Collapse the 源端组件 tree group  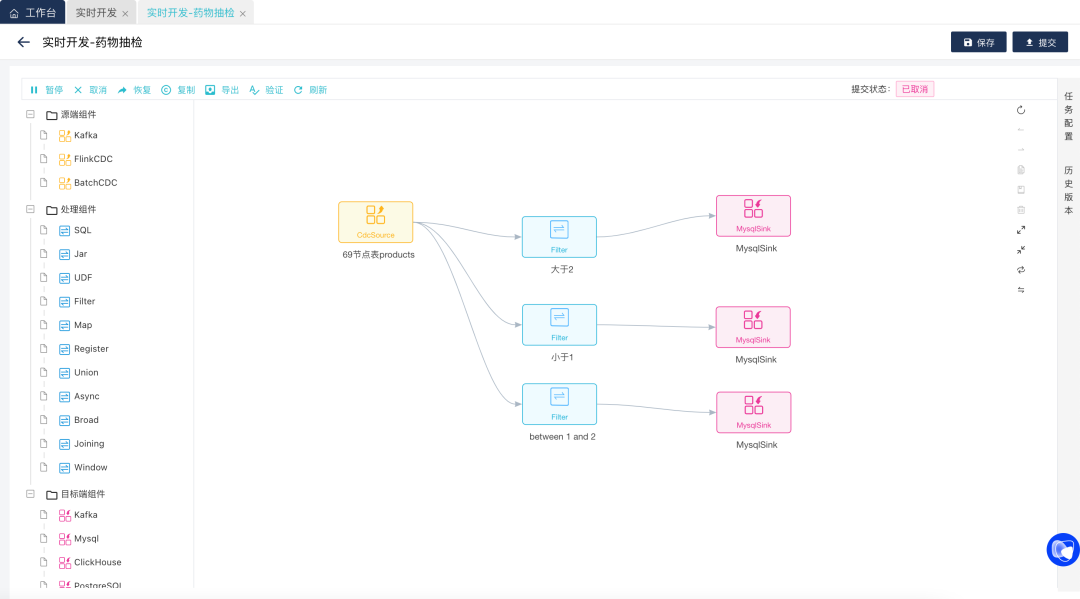click(x=31, y=114)
